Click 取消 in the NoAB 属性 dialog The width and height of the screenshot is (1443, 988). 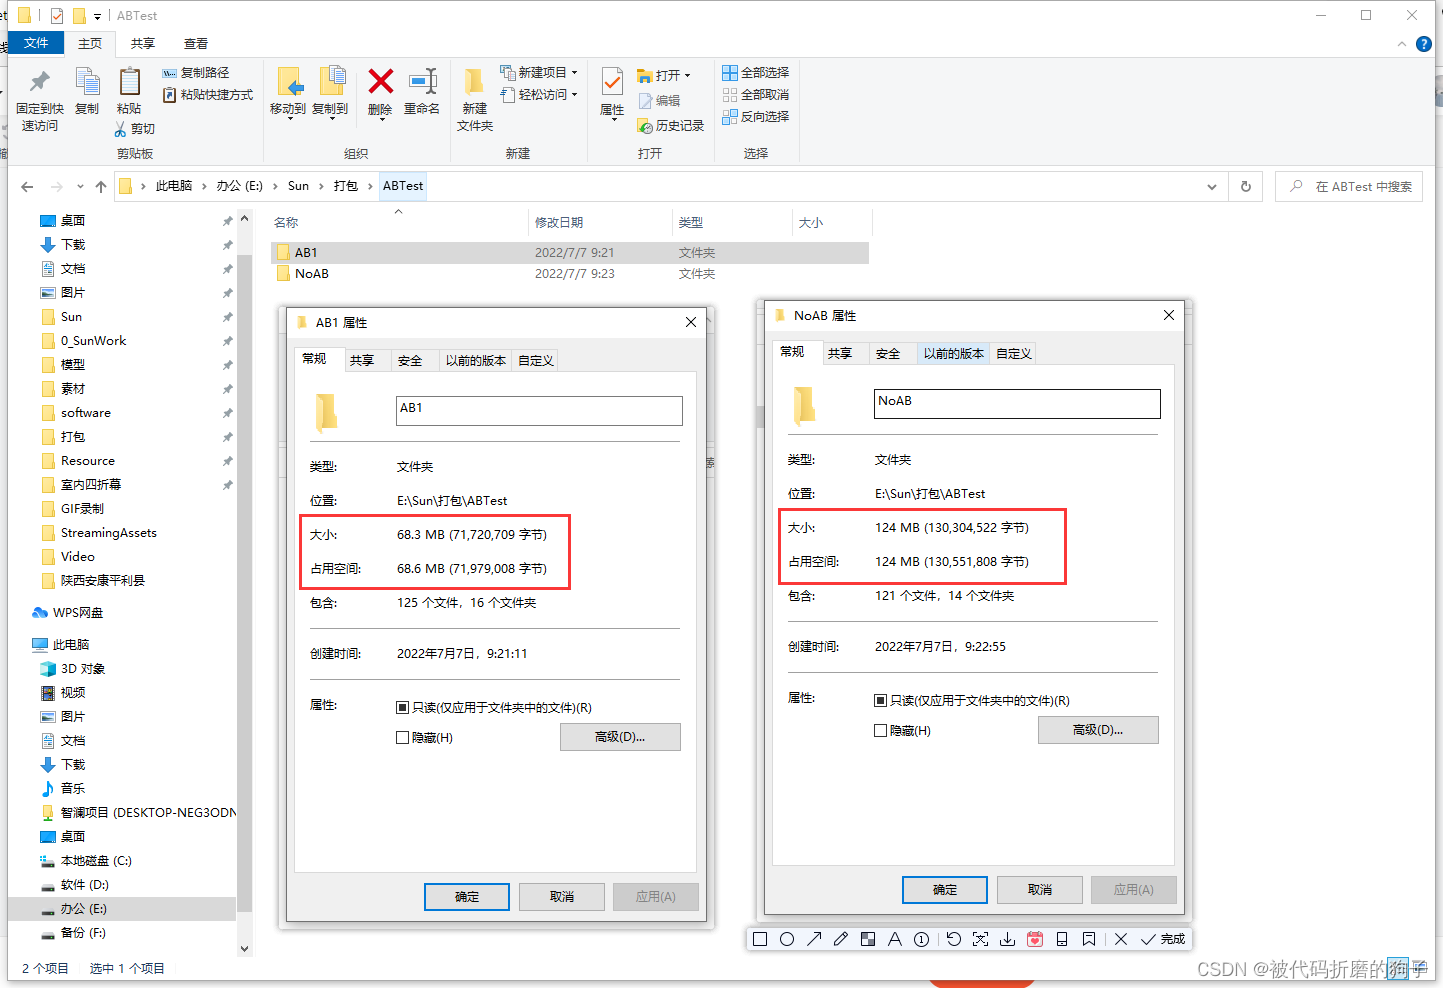click(1040, 890)
